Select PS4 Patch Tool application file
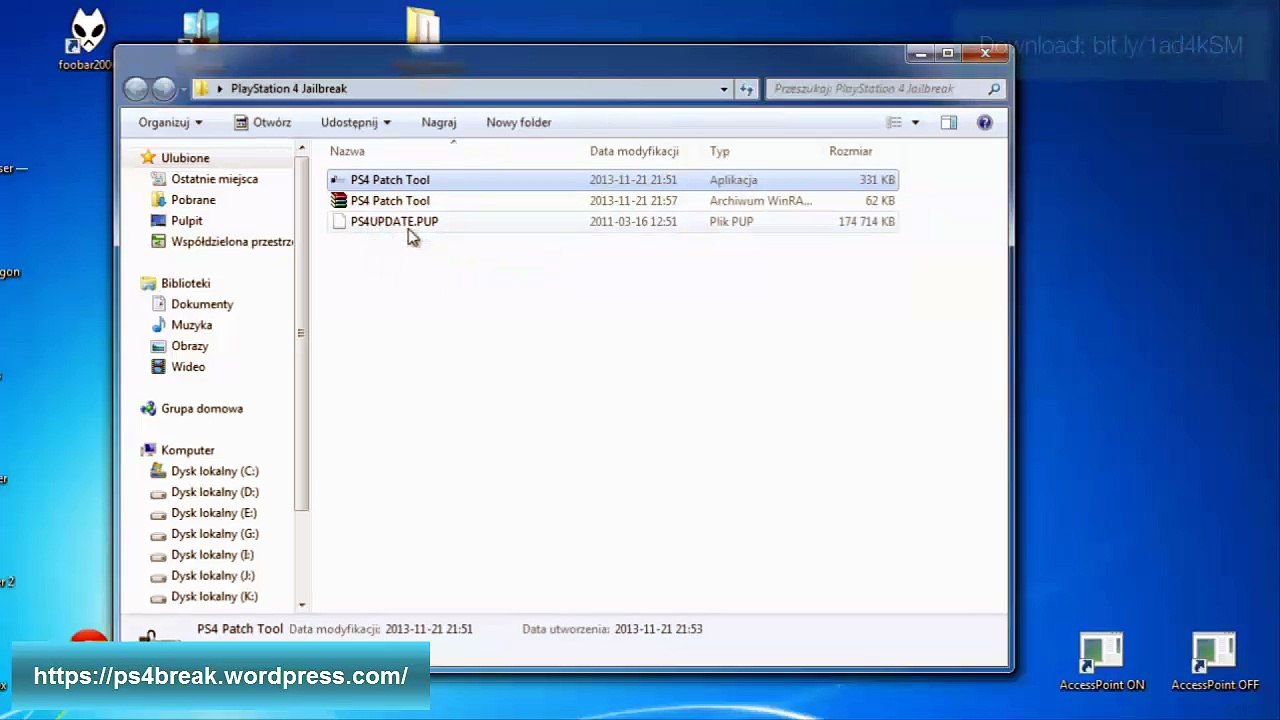 (613, 180)
